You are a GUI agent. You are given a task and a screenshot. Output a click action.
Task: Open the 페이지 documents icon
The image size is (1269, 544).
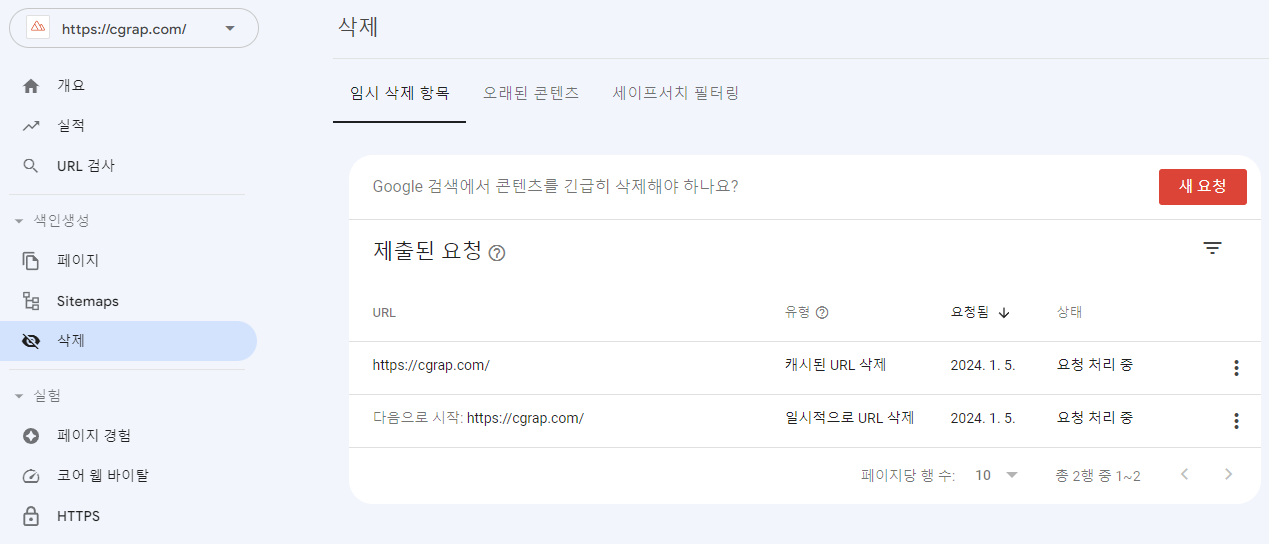[31, 261]
